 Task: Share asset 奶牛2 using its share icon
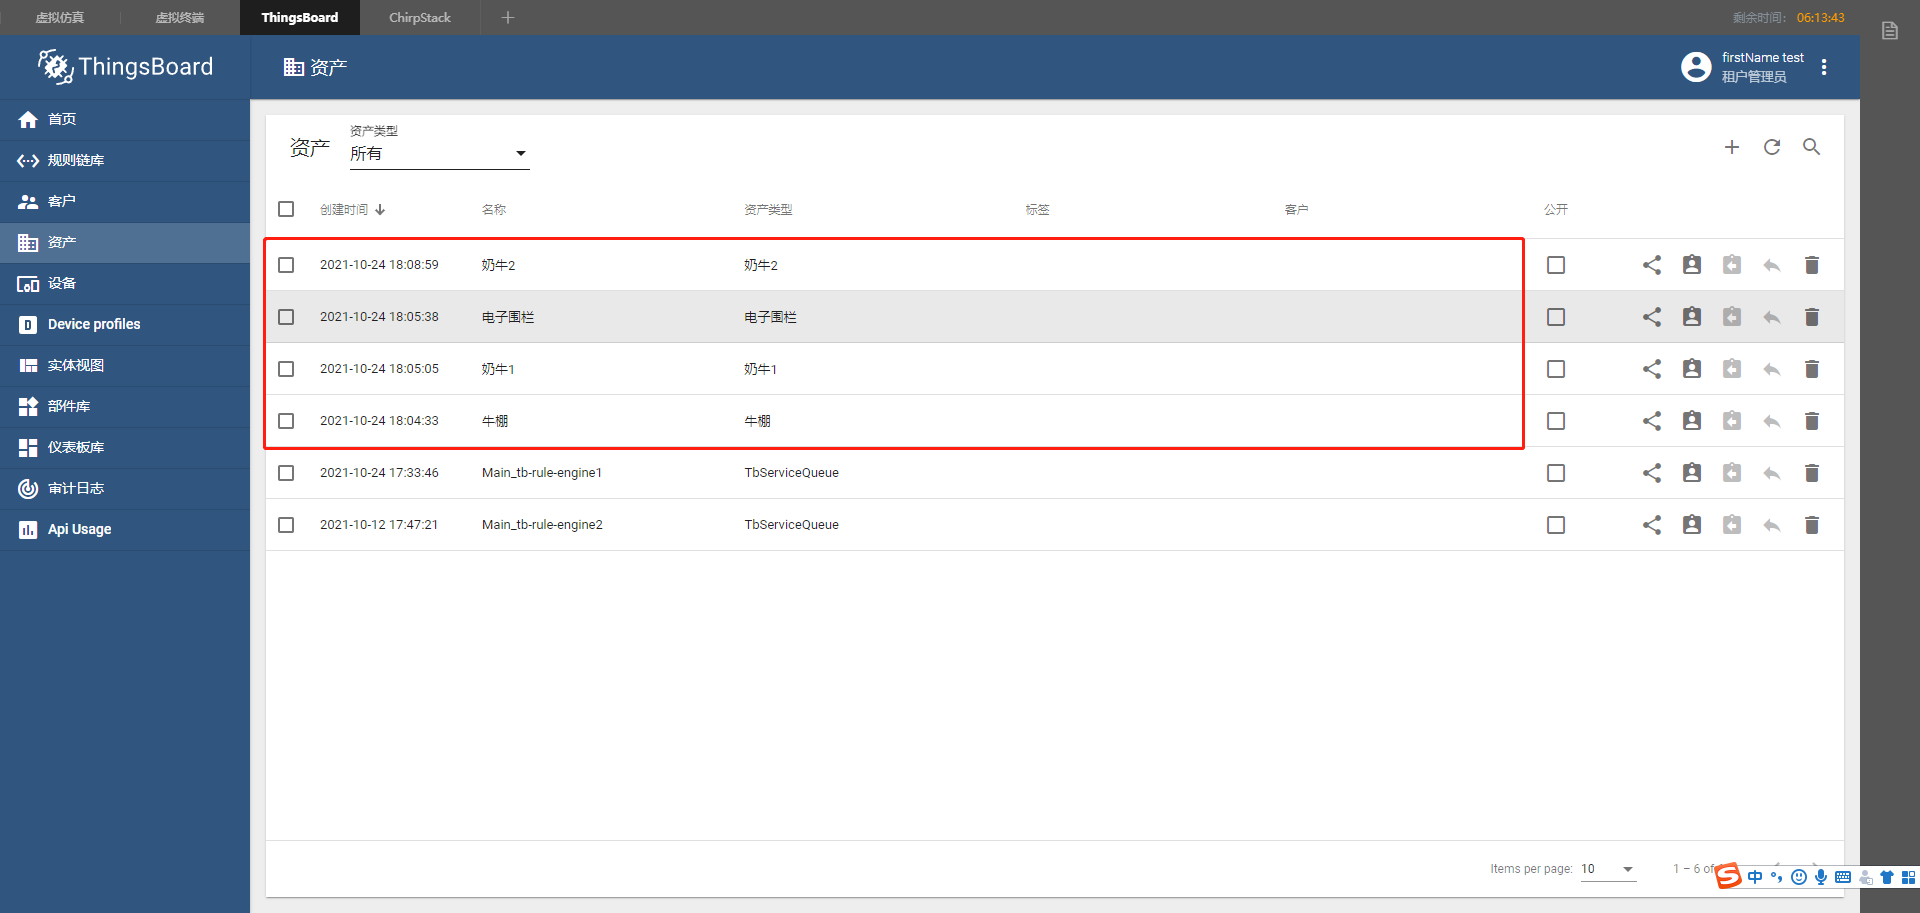click(x=1652, y=264)
